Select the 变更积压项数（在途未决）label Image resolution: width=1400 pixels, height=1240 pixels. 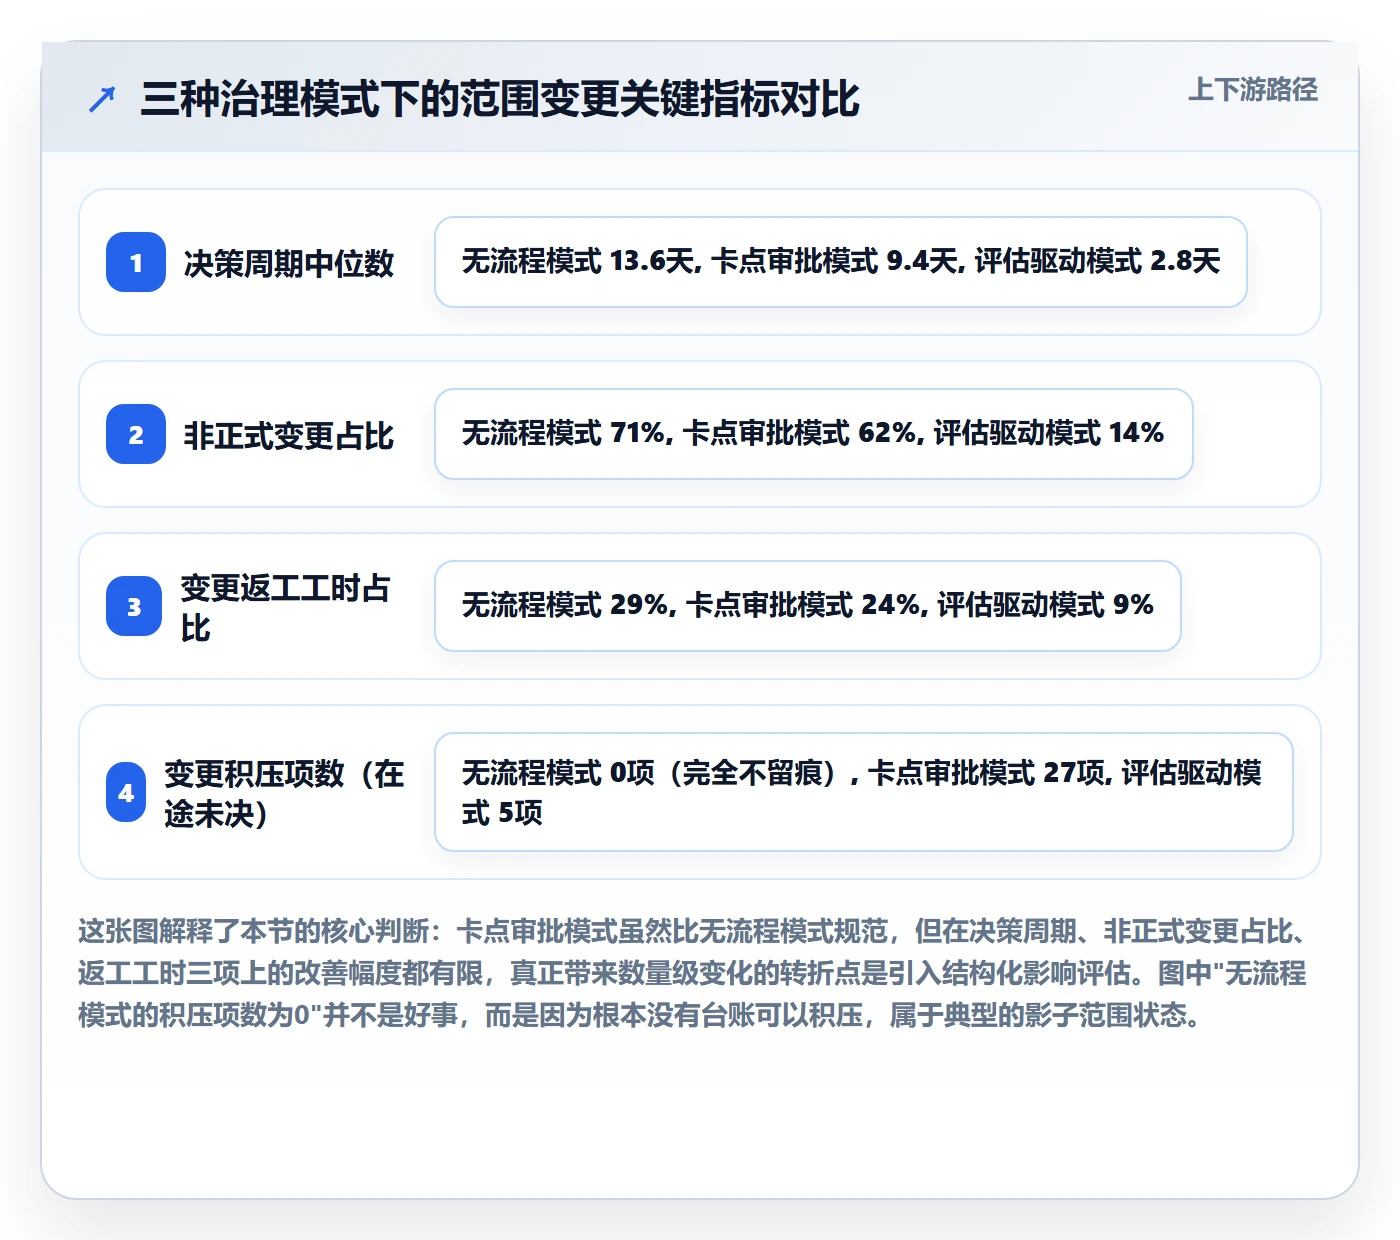tap(285, 793)
